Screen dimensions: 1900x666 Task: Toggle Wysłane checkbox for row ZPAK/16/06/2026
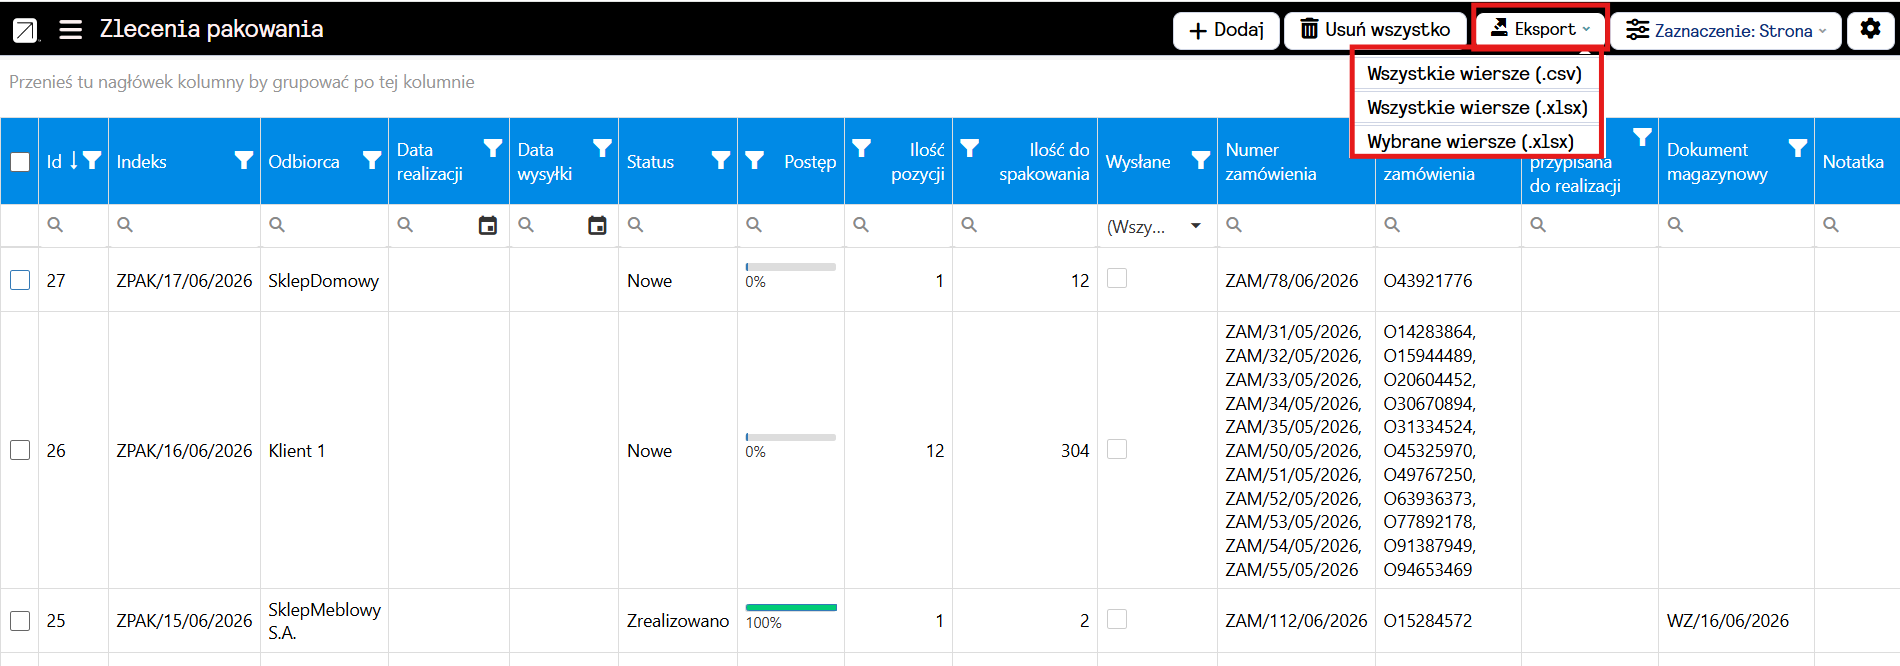[x=1117, y=449]
